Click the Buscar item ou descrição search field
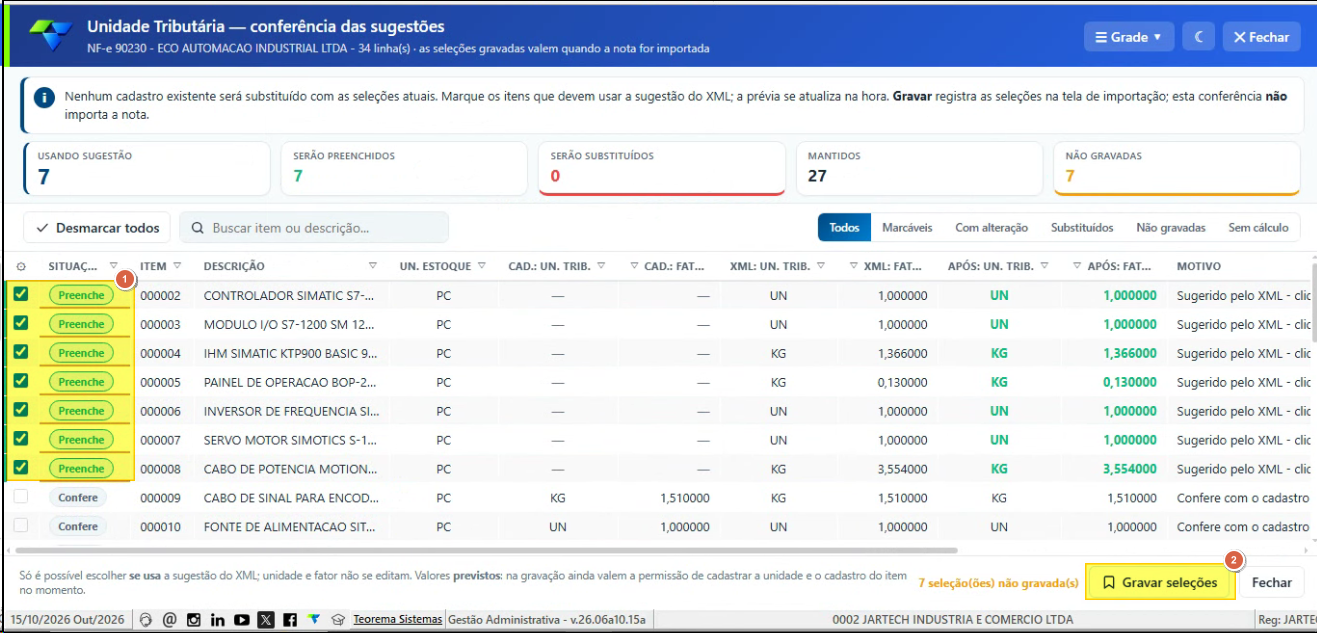 314,228
